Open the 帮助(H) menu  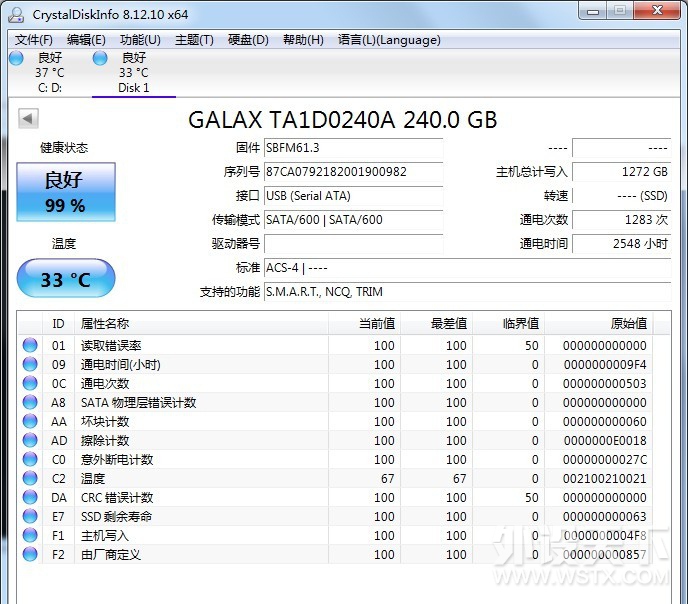coord(303,40)
